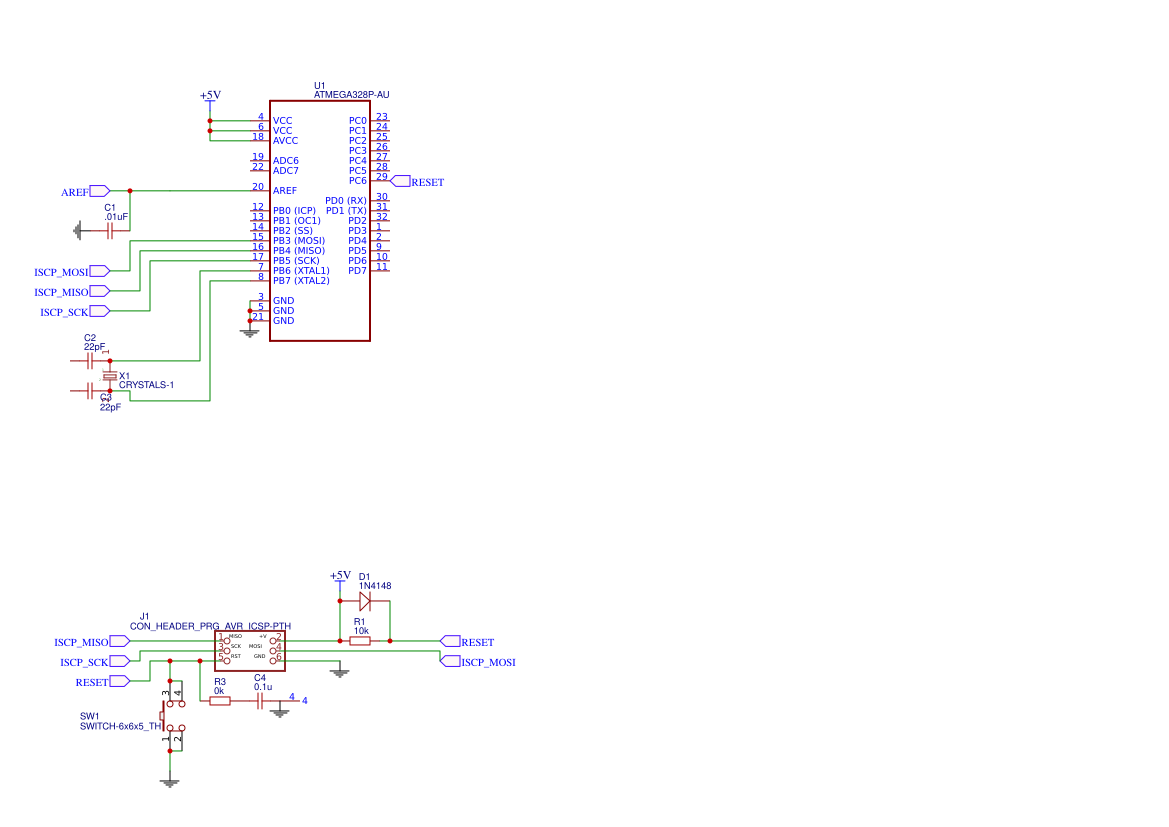Click the ATMEGA328P-AU part name text

tap(351, 95)
